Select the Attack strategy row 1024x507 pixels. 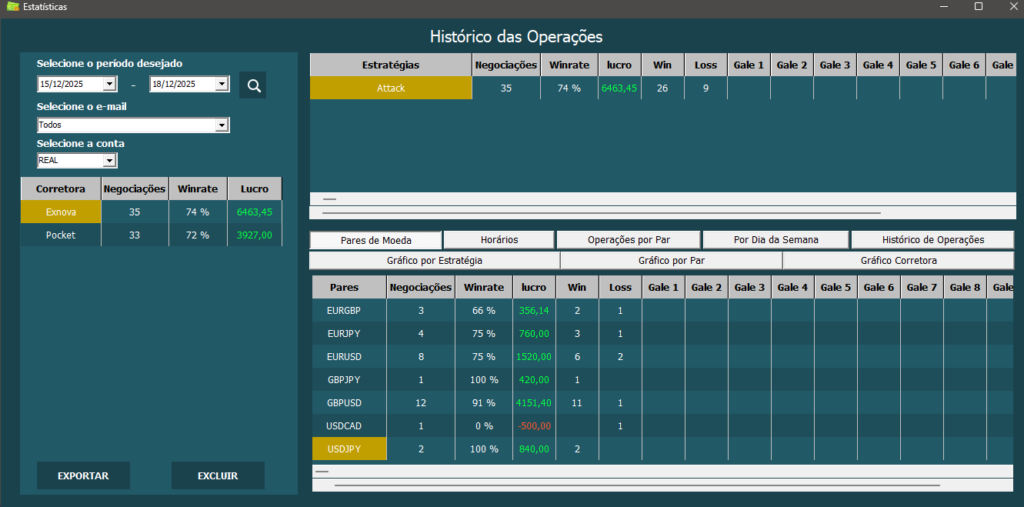point(390,88)
